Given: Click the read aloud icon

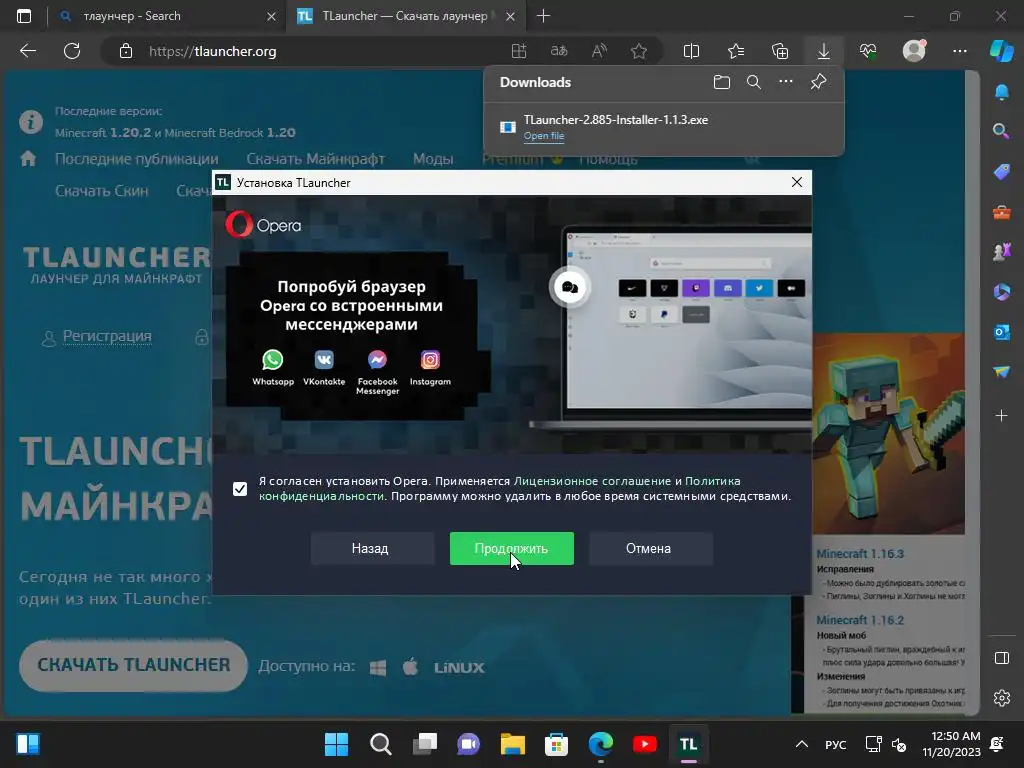Looking at the screenshot, I should [x=599, y=51].
